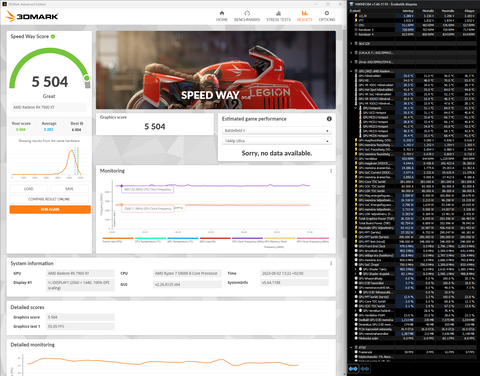
Task: Click the HWiNFO expand columns arrows button
Action: (x=353, y=369)
